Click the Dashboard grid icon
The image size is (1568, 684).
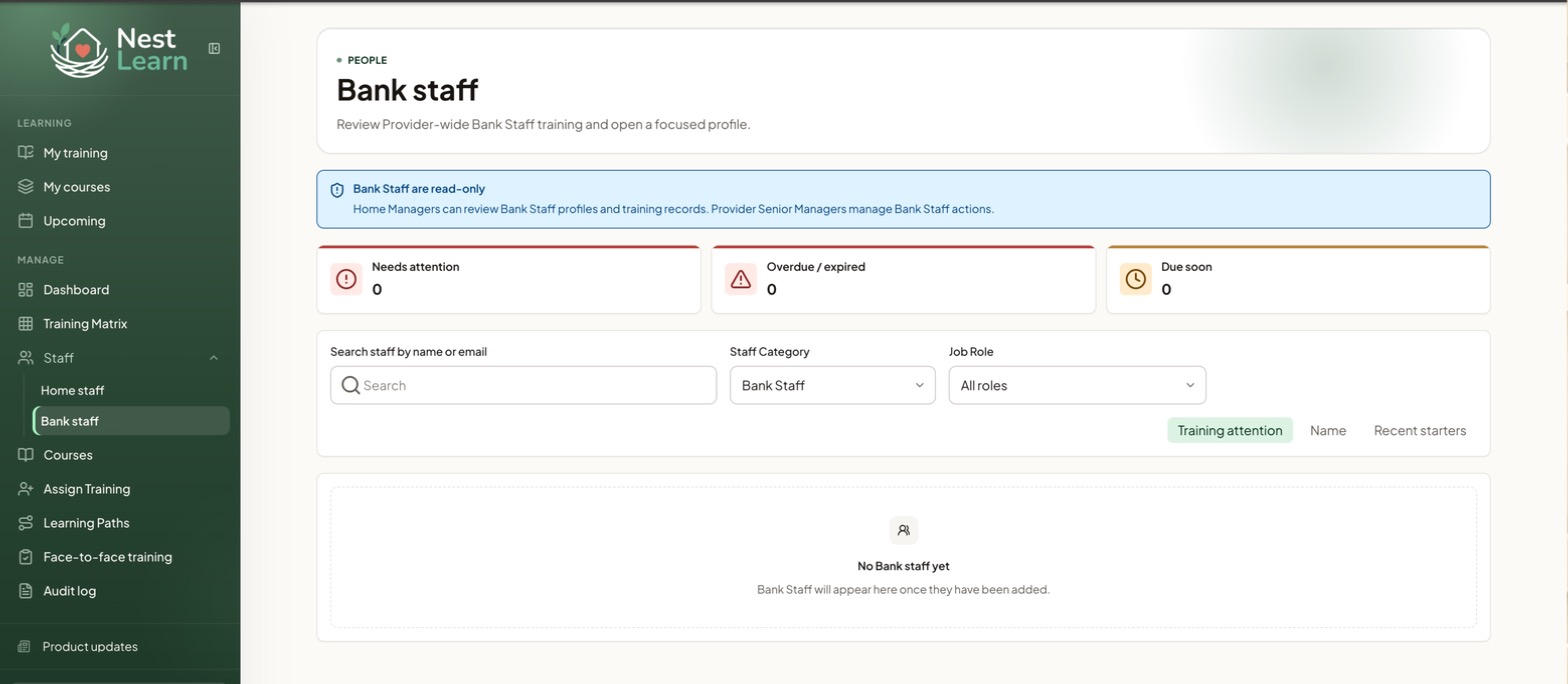coord(26,290)
